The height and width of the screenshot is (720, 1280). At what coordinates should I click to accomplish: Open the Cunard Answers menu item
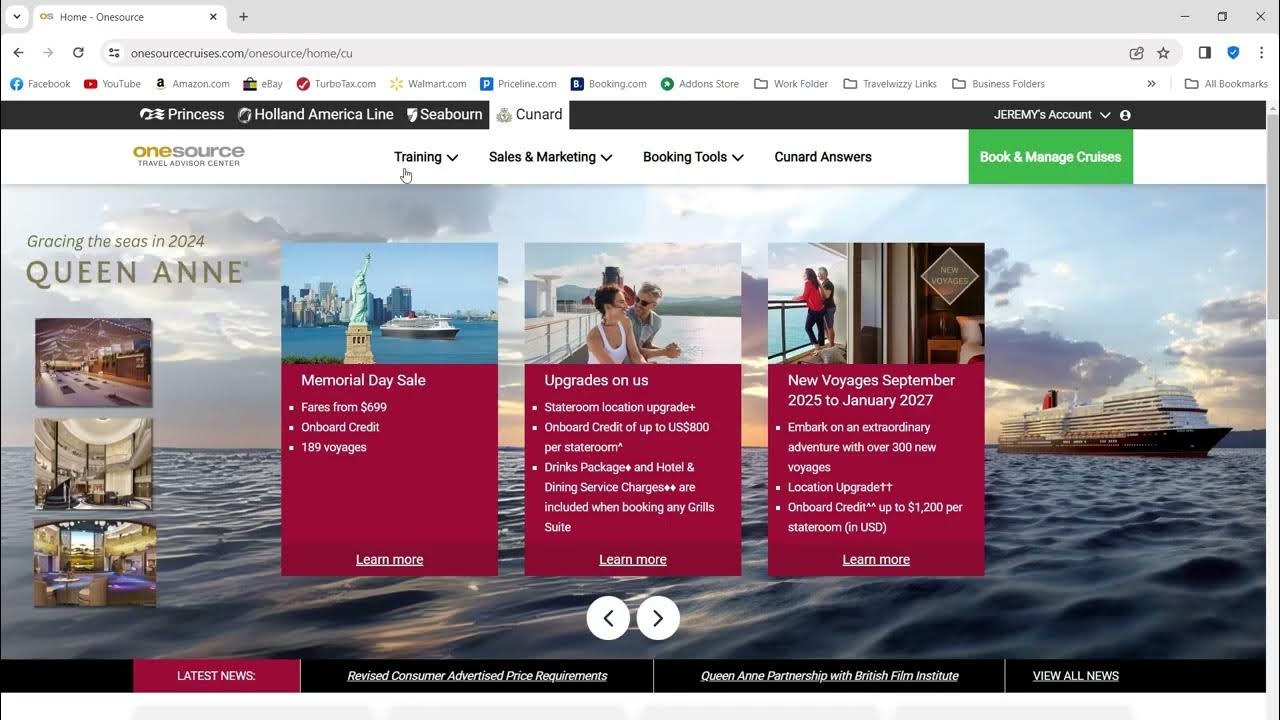[x=823, y=157]
